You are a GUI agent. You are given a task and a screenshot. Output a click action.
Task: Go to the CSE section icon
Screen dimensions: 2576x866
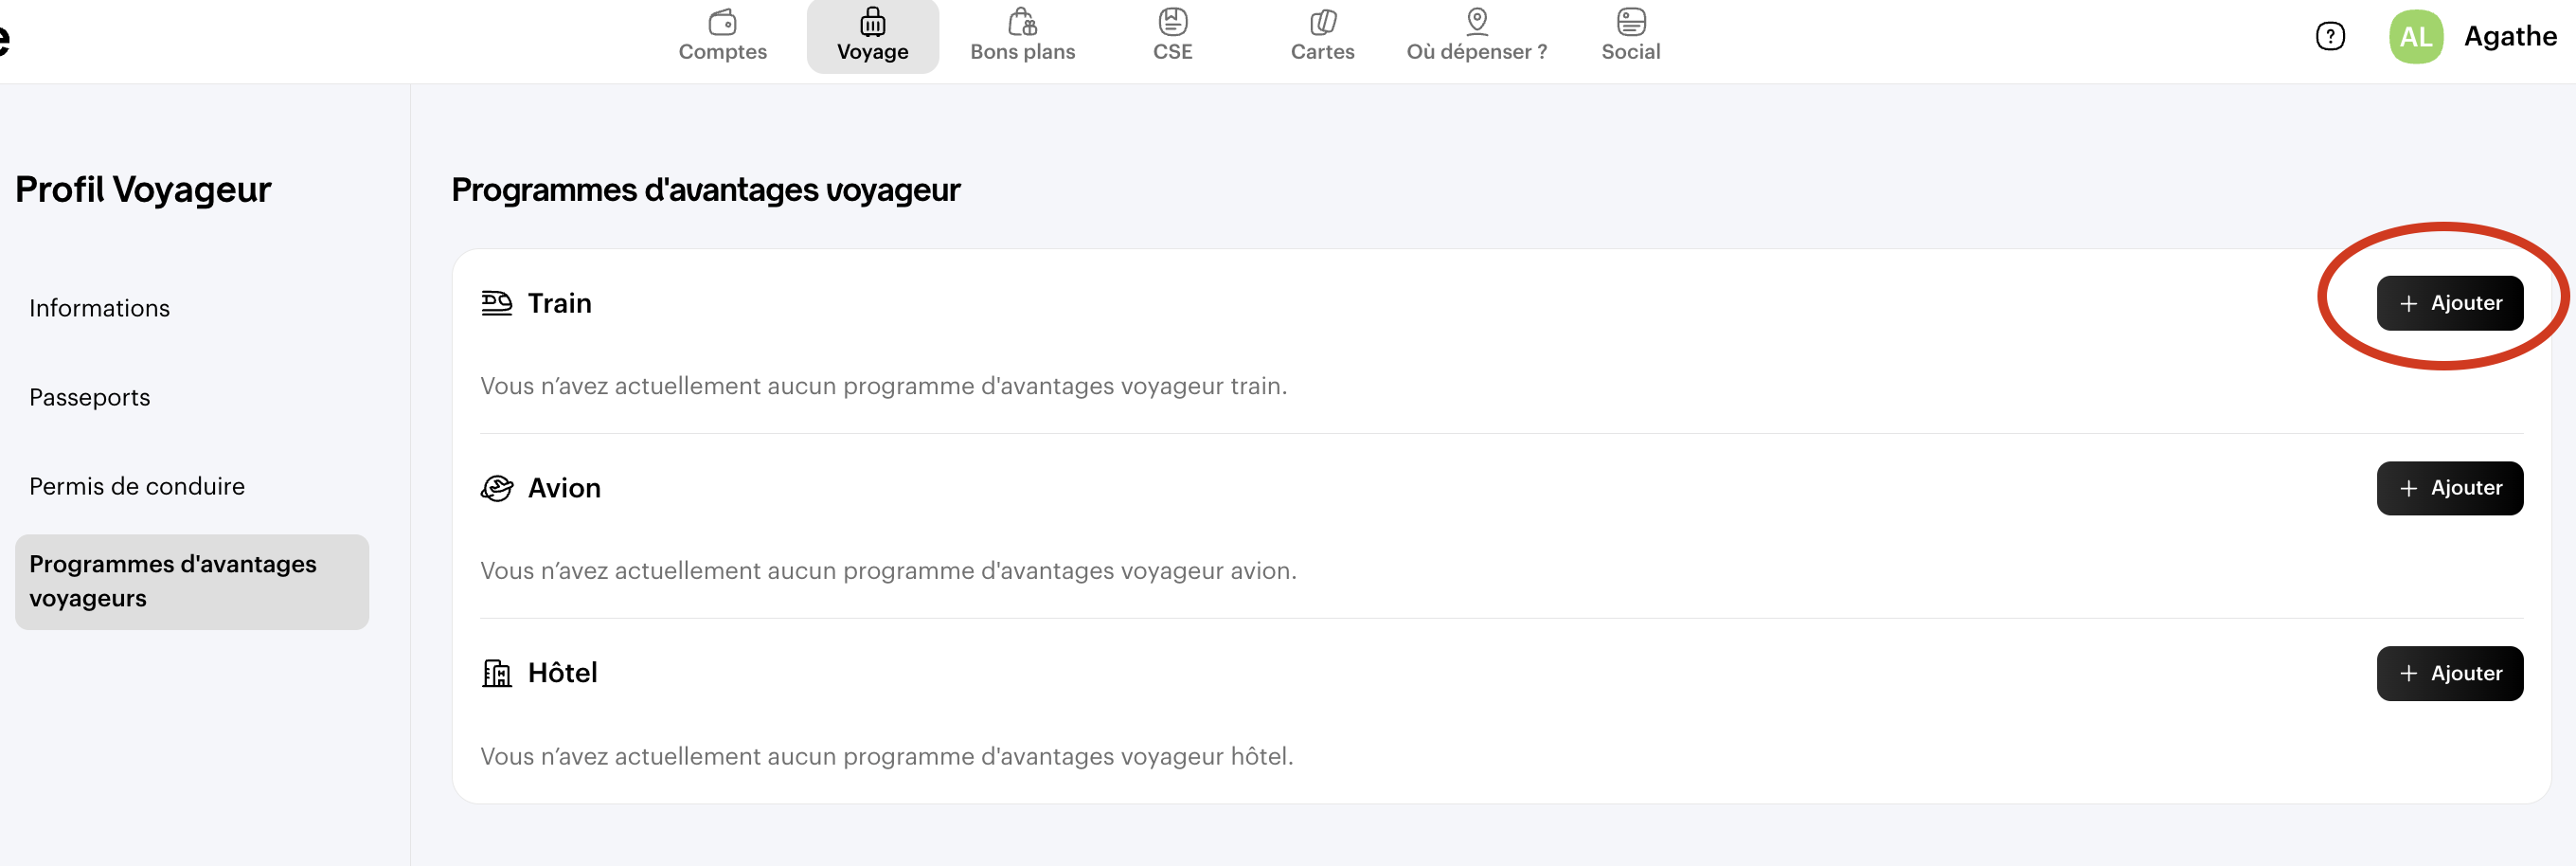point(1172,22)
